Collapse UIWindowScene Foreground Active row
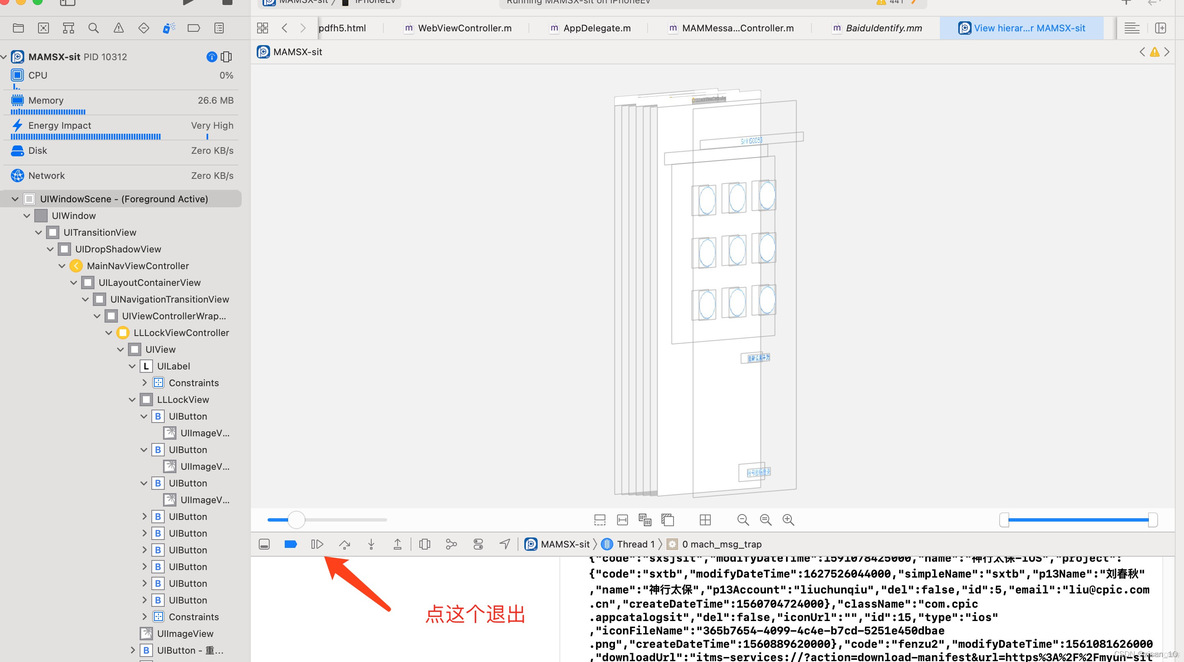The width and height of the screenshot is (1184, 662). click(x=15, y=199)
